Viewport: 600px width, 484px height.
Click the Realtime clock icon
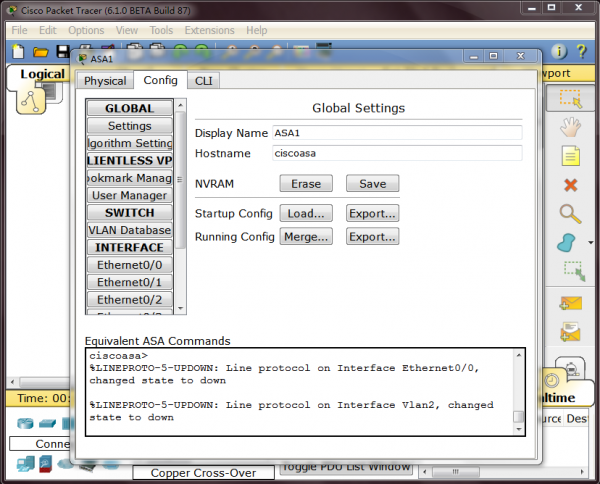tap(551, 381)
